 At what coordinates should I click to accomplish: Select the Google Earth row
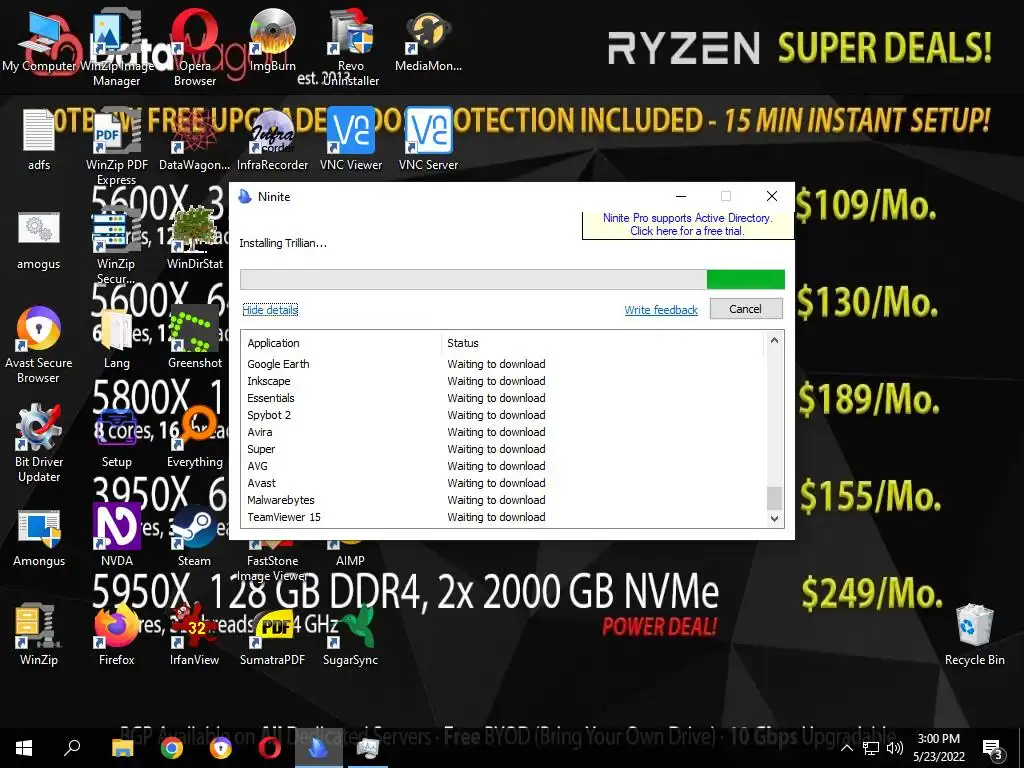(503, 364)
